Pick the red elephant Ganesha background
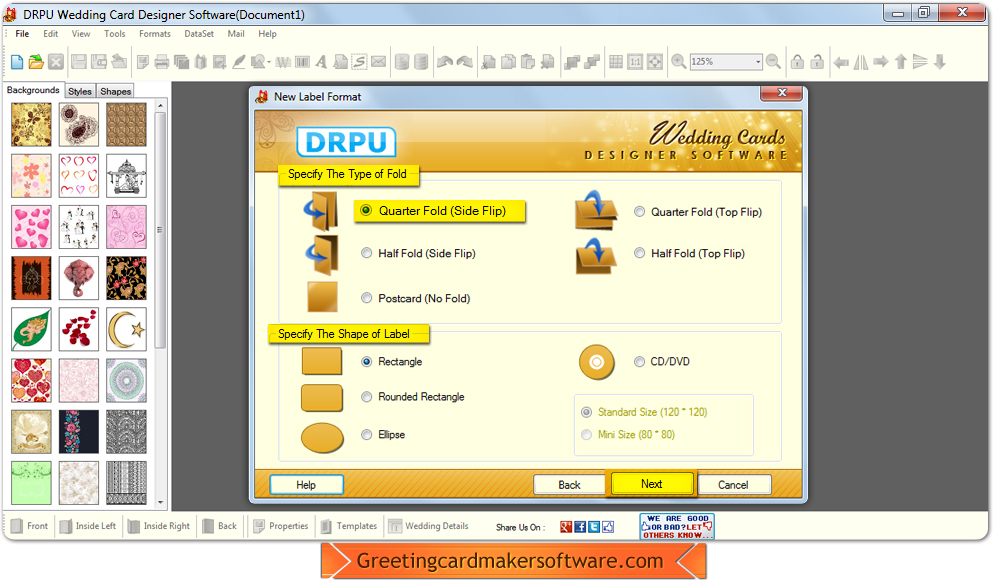Screen dimensions: 993x580 tap(79, 278)
